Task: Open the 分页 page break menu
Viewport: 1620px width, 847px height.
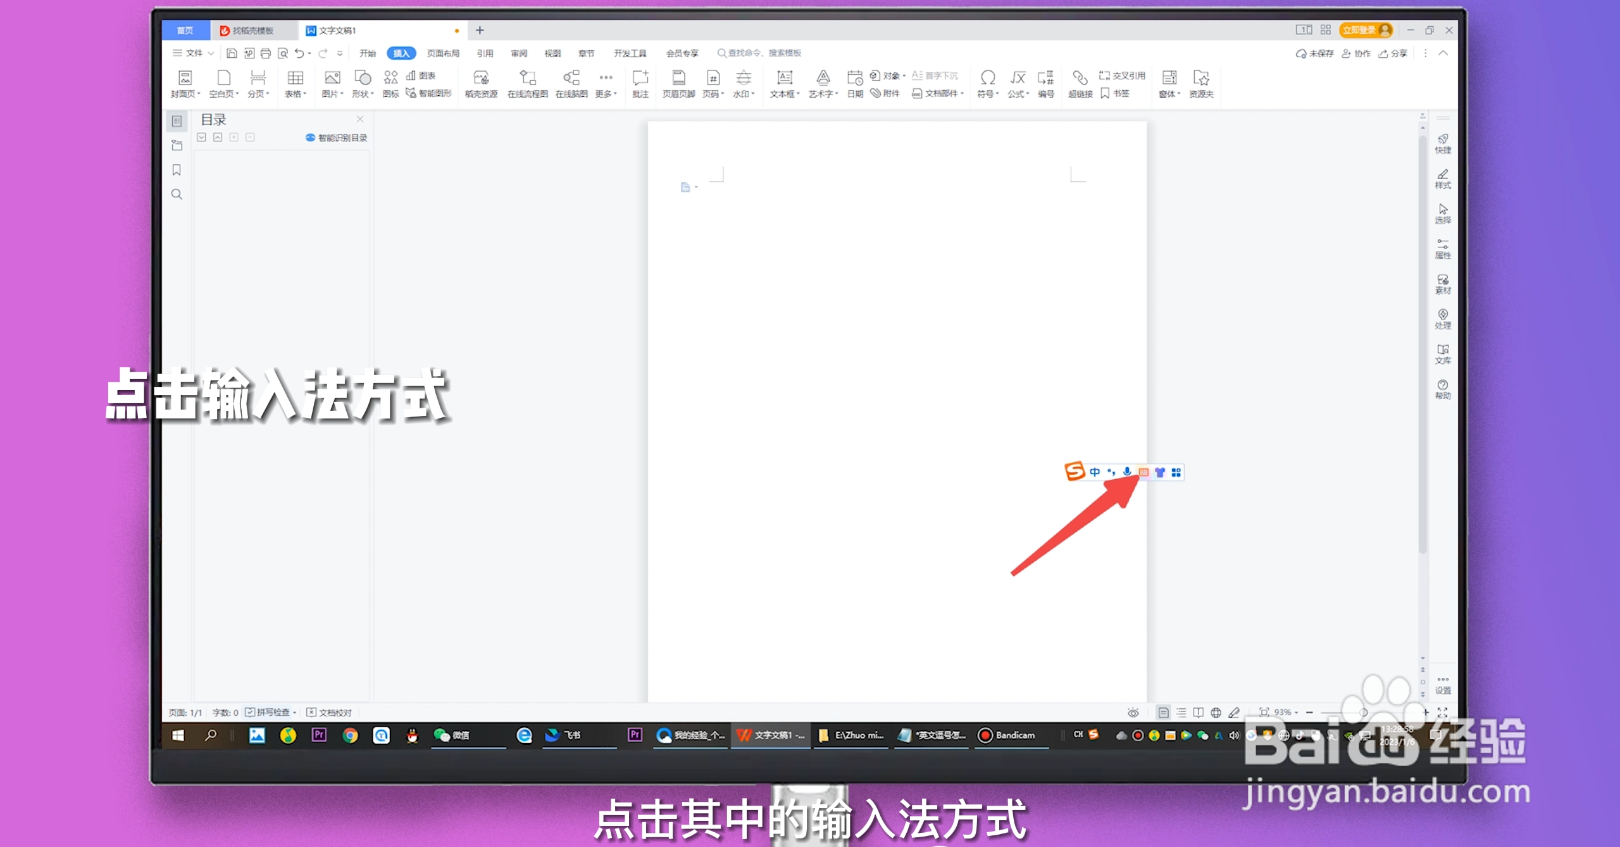Action: click(258, 84)
